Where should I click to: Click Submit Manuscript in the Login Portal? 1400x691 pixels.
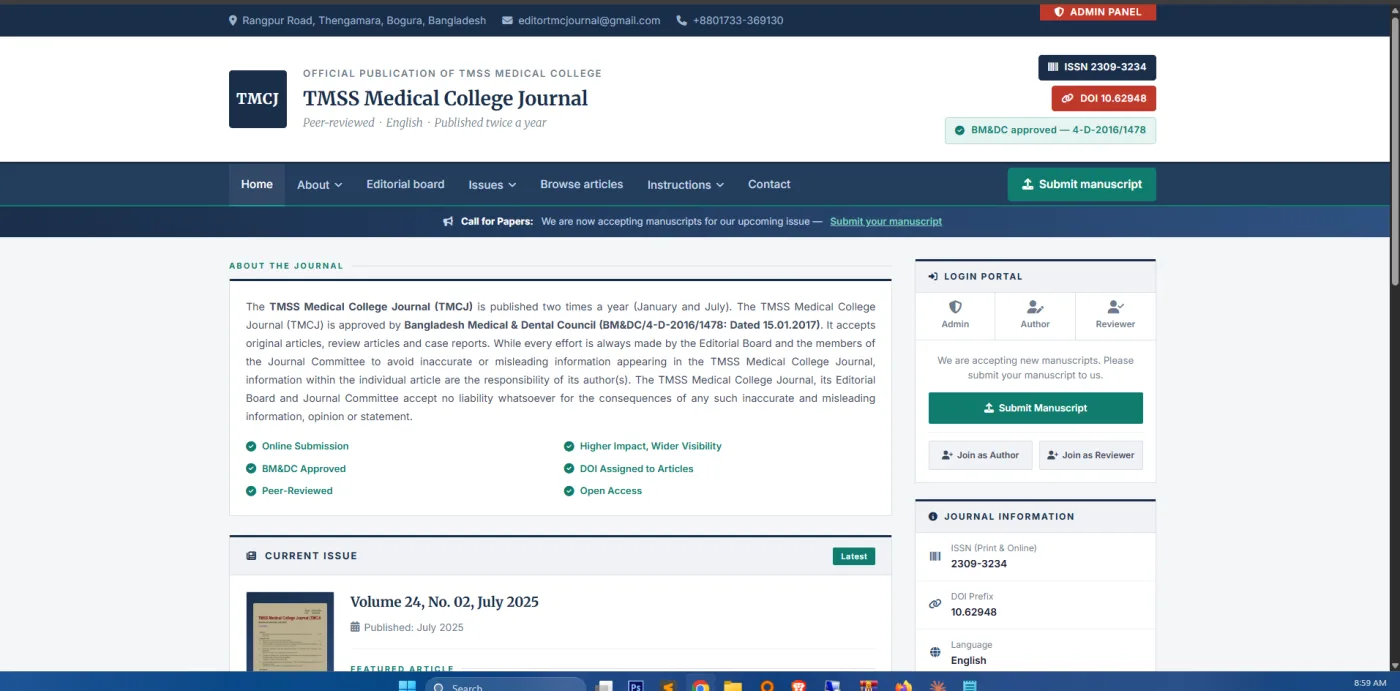[x=1035, y=408]
